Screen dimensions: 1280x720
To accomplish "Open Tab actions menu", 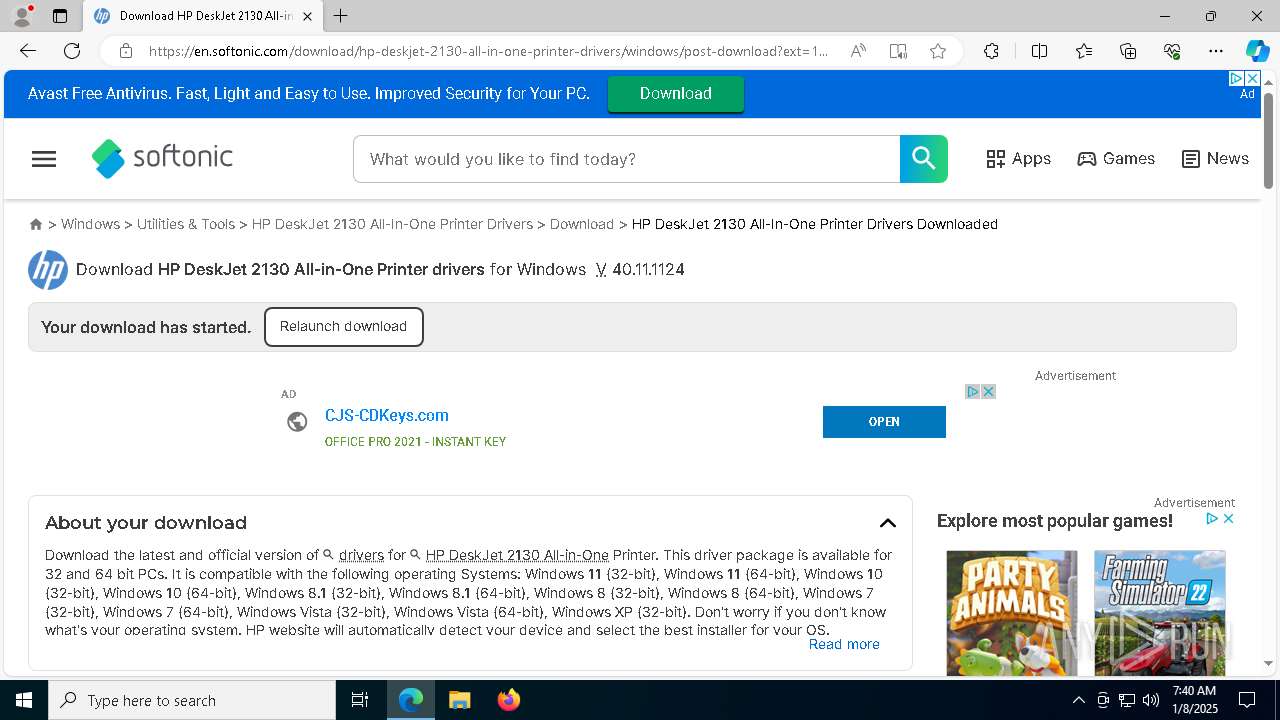I will [60, 16].
